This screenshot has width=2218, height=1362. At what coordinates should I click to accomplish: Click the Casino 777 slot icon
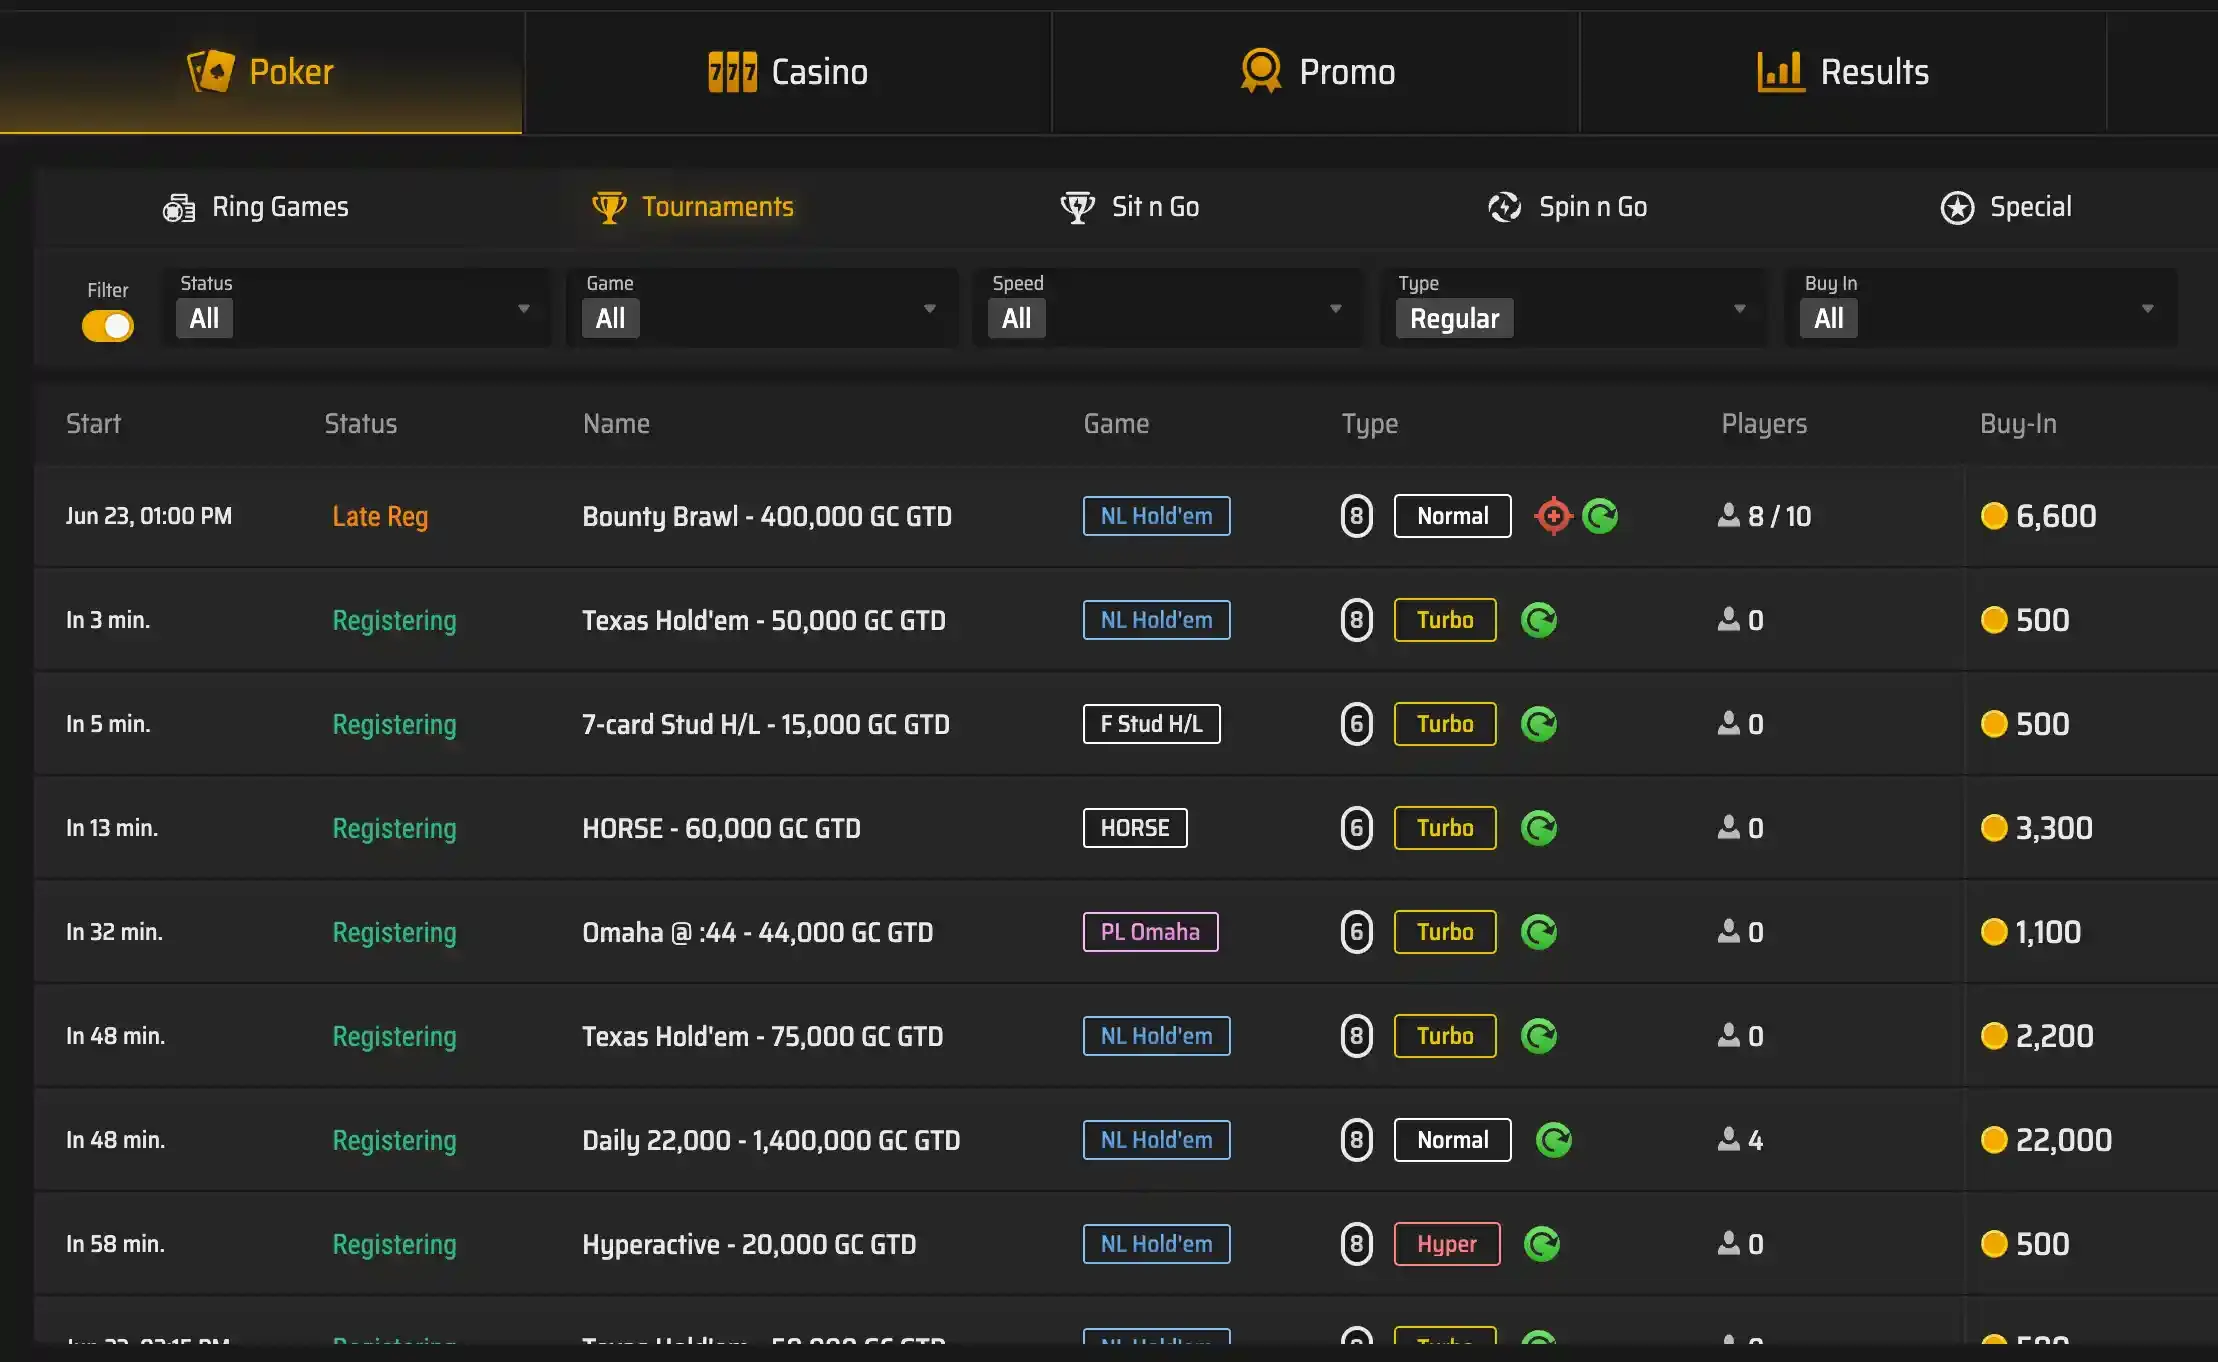click(x=732, y=72)
